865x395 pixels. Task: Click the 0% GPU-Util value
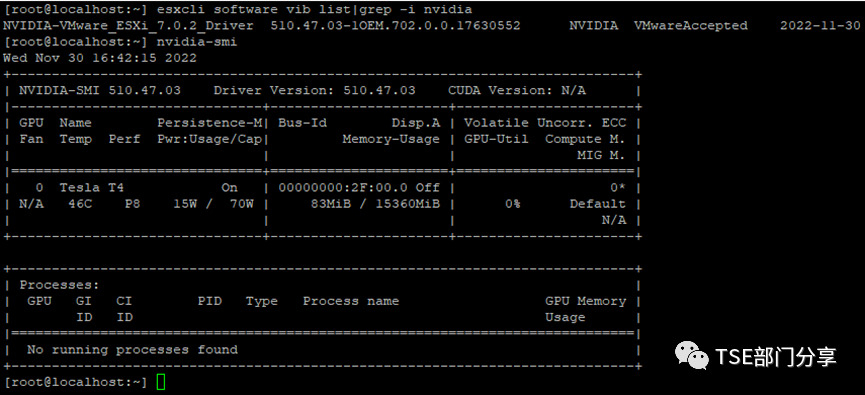[x=512, y=204]
